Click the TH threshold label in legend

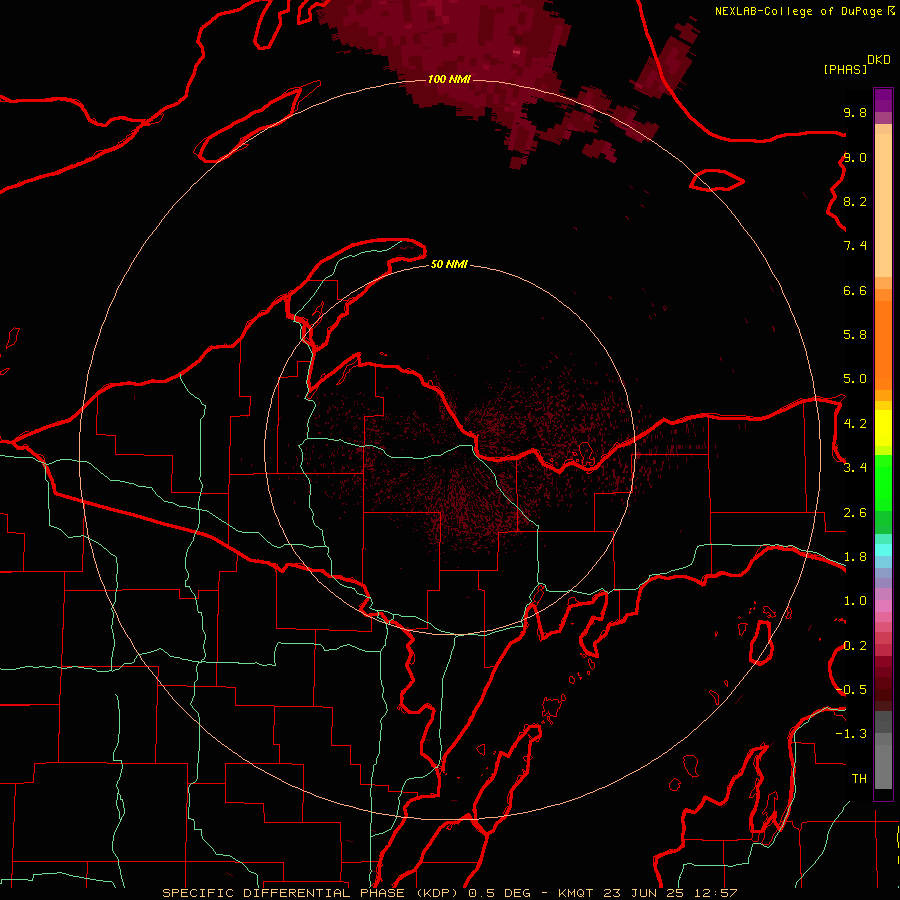coord(859,779)
